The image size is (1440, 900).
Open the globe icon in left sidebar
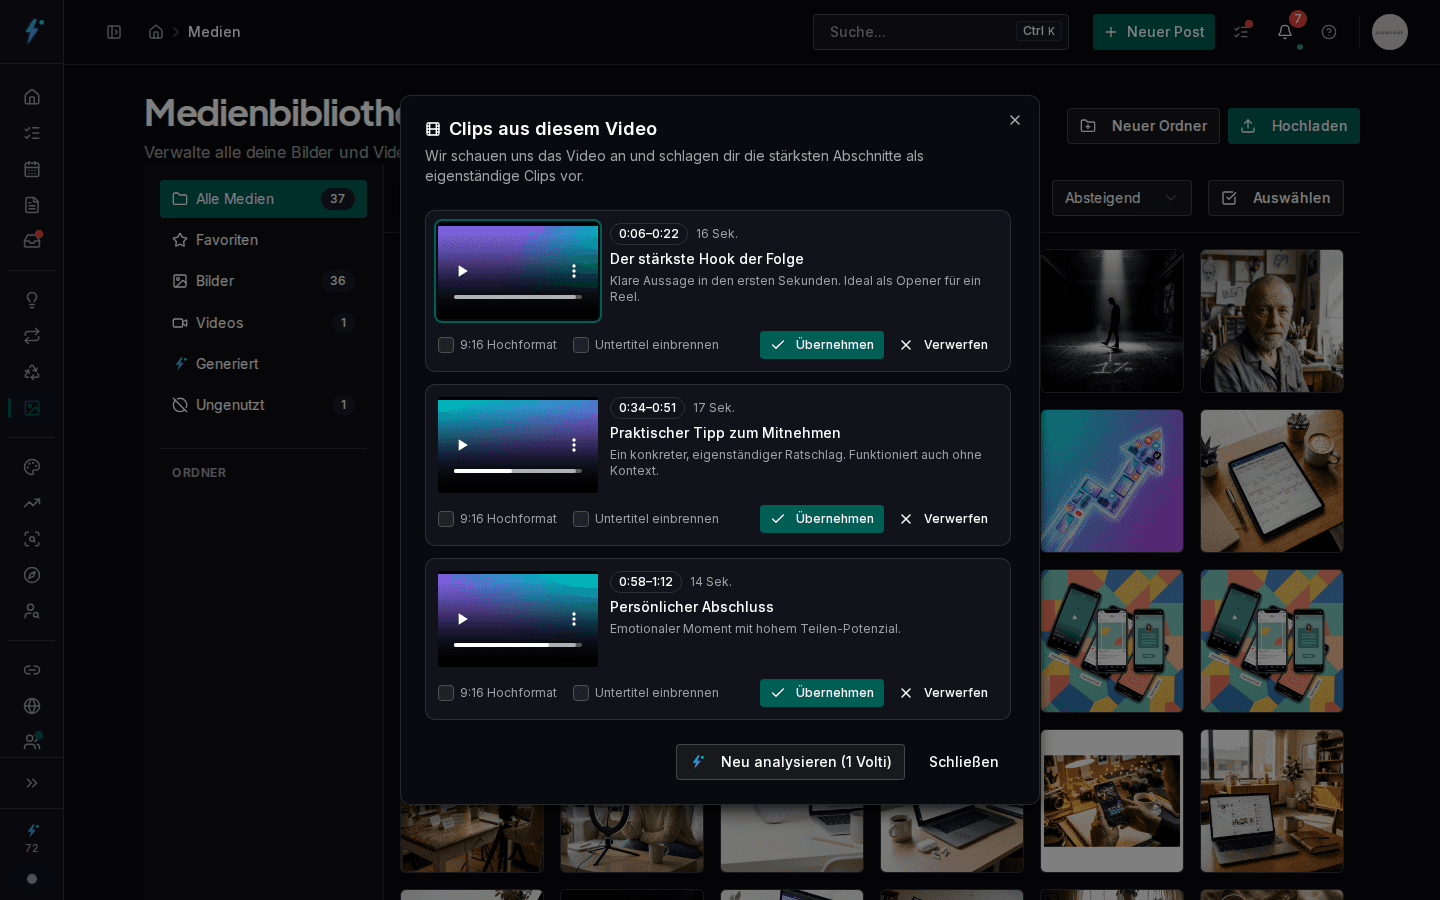pos(32,706)
